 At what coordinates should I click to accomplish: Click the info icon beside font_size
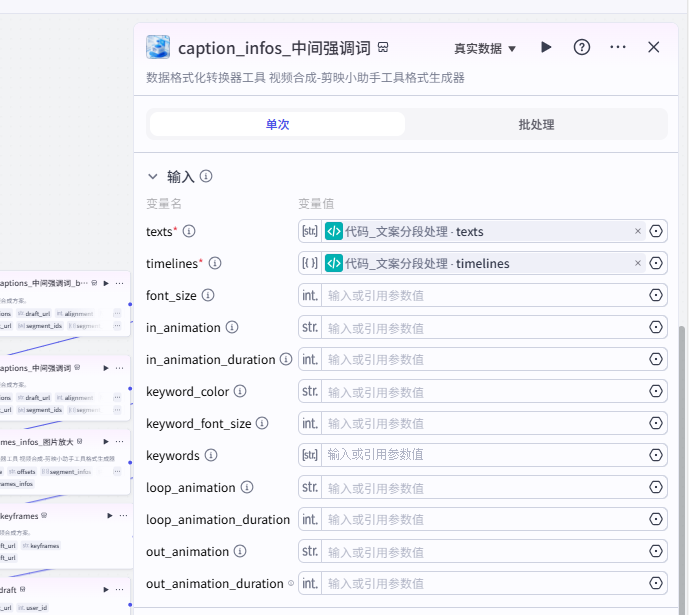[x=208, y=295]
